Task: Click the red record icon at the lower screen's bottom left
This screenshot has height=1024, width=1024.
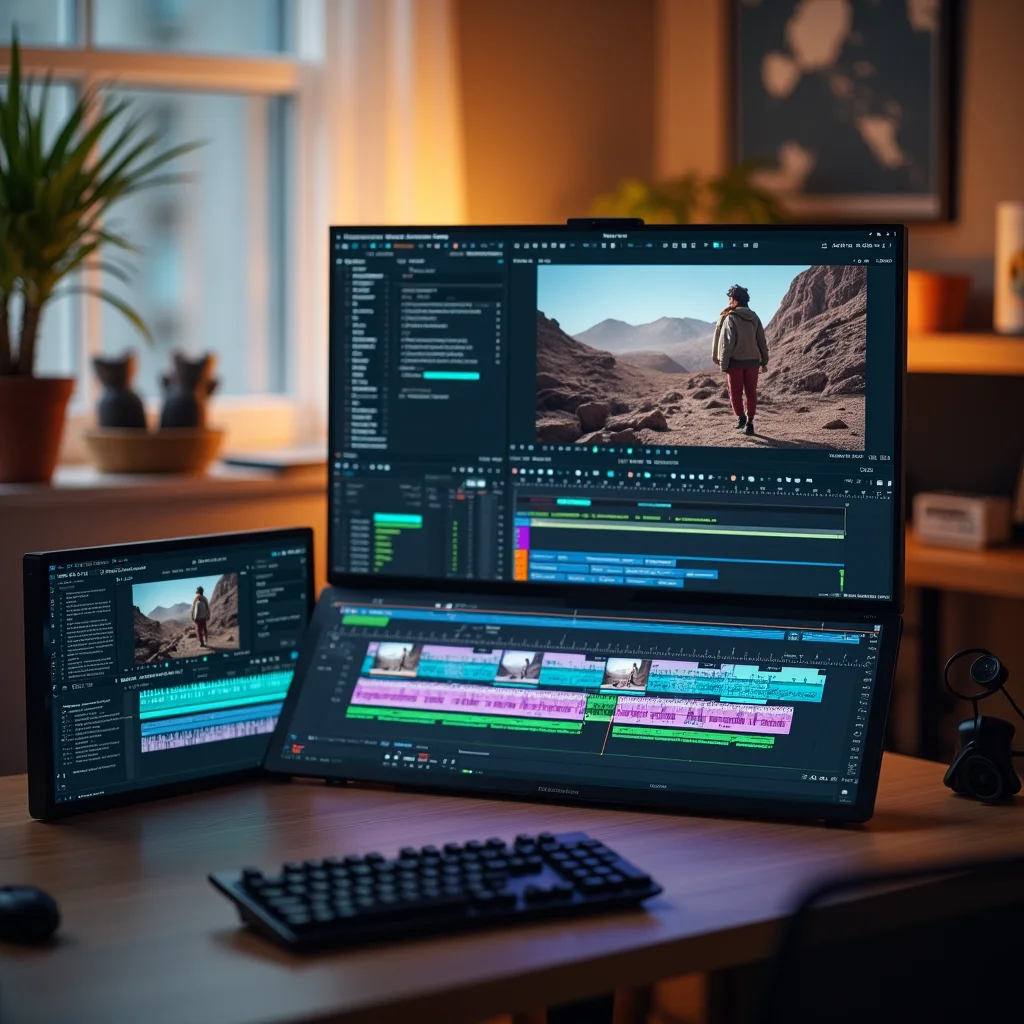Action: pos(298,749)
